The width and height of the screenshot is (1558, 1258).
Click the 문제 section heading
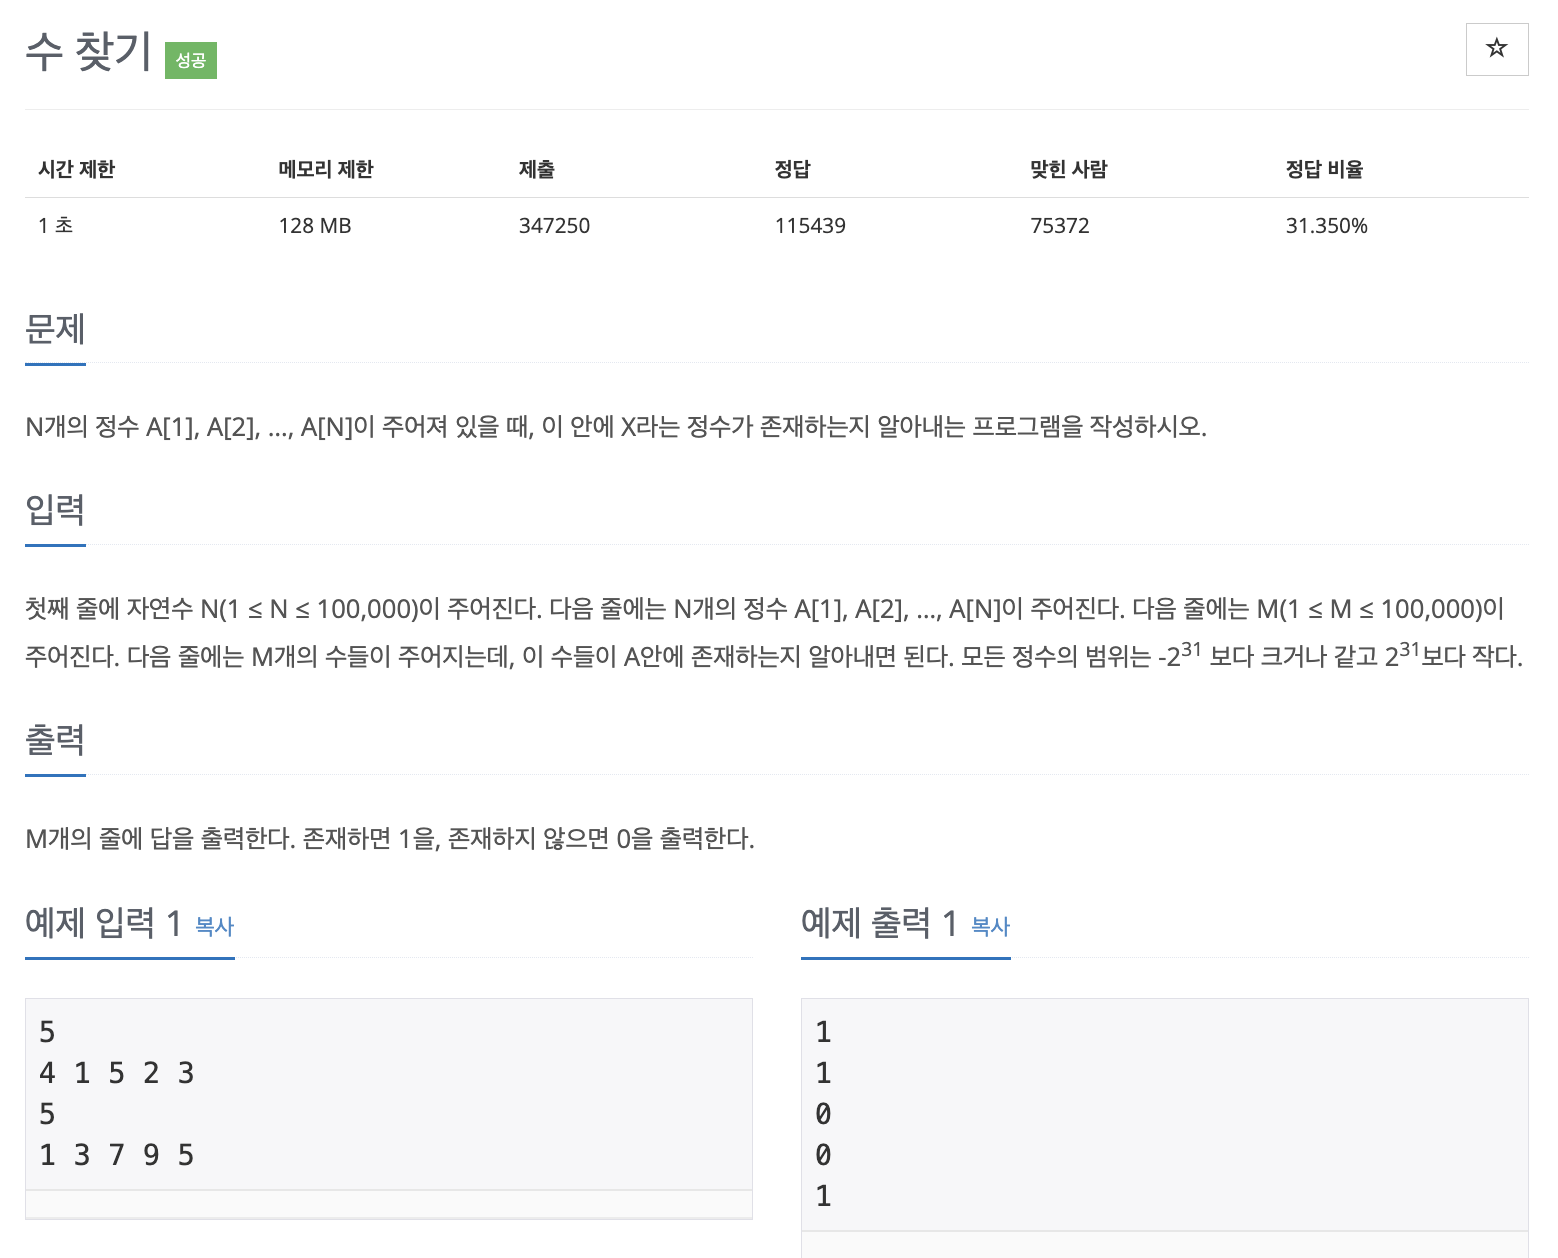pyautogui.click(x=55, y=329)
